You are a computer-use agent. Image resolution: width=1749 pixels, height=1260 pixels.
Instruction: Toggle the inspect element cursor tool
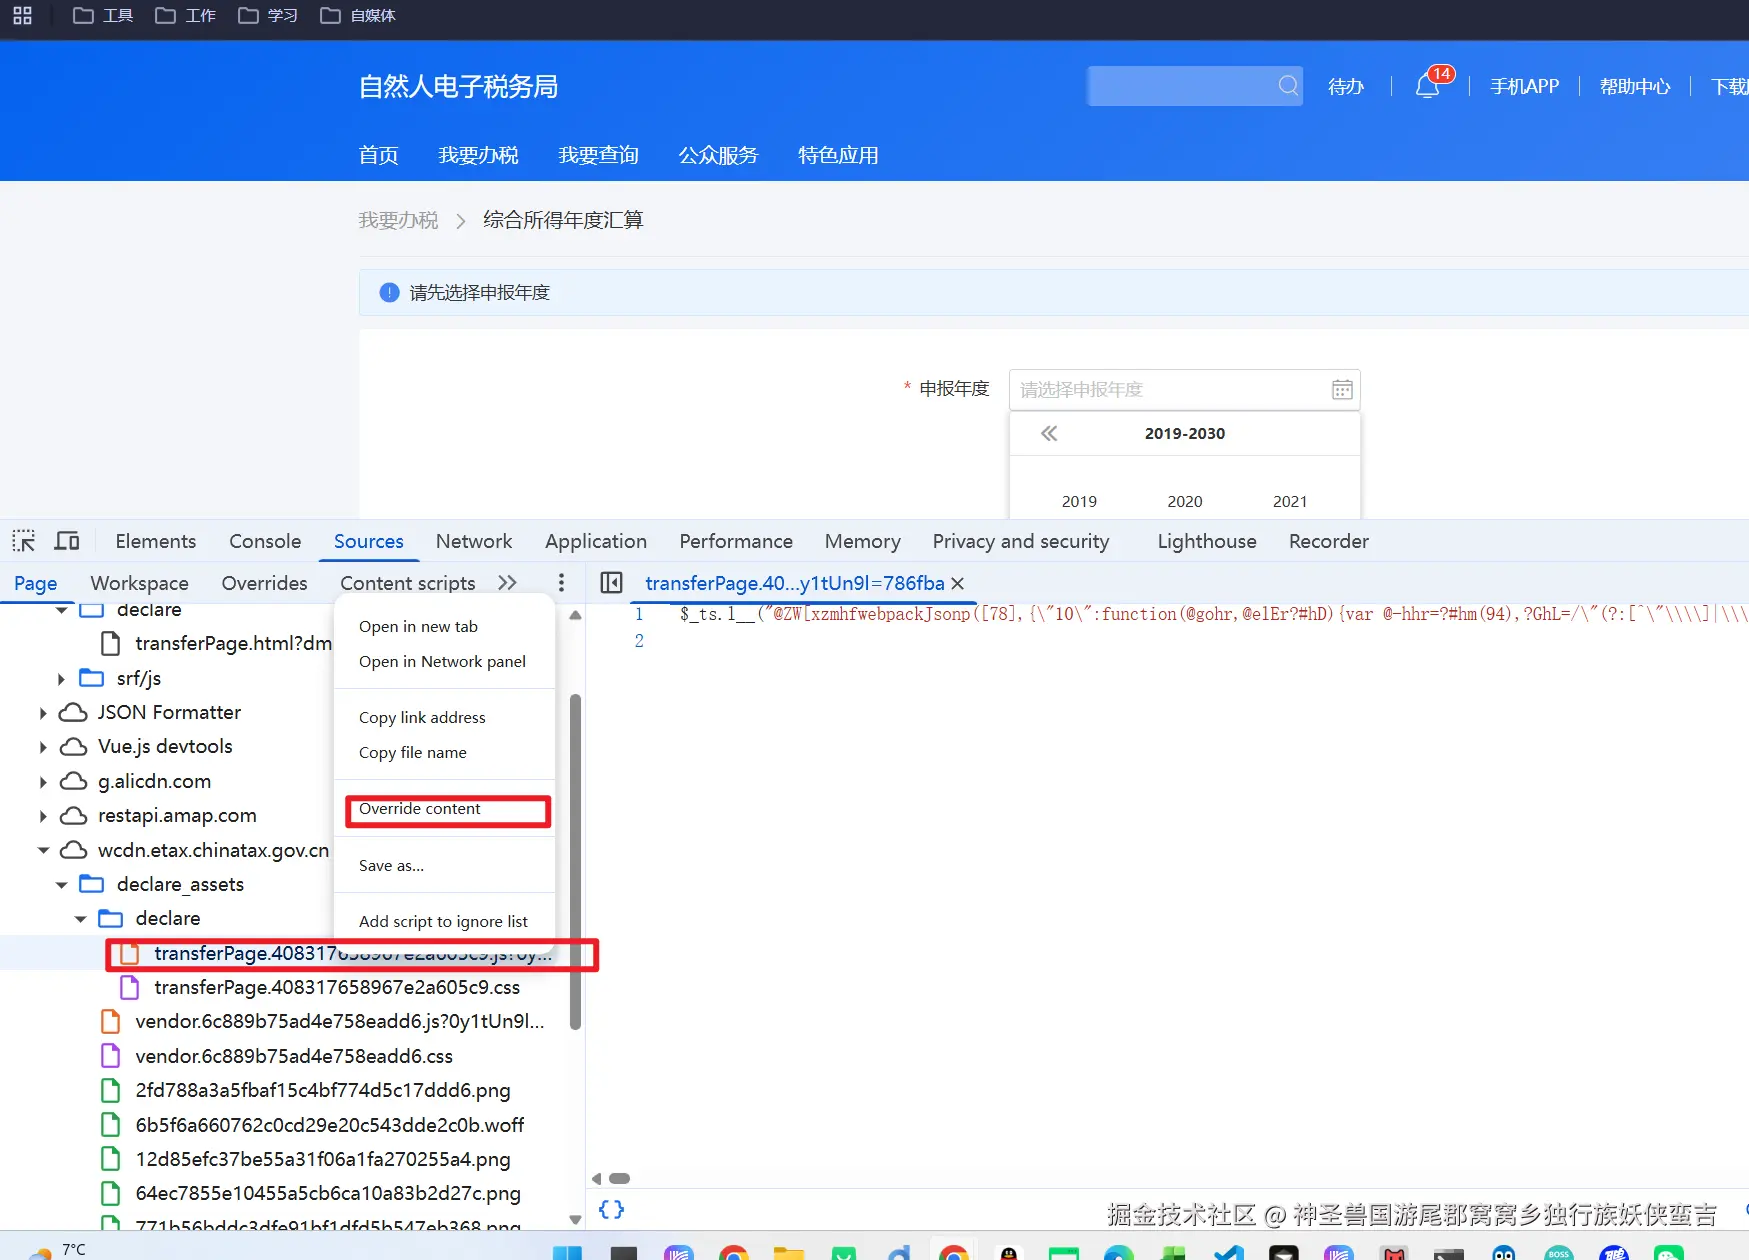23,540
